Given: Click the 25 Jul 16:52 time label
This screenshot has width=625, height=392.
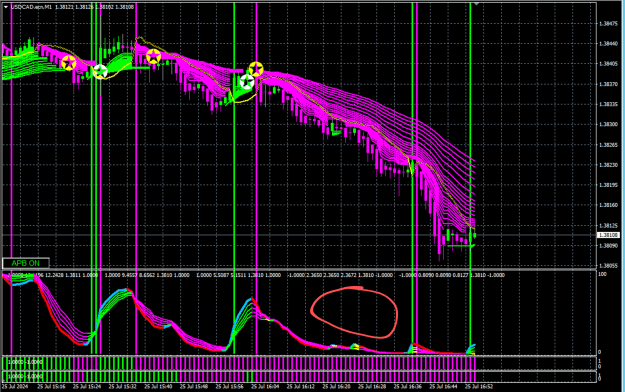Looking at the screenshot, I should (x=479, y=386).
